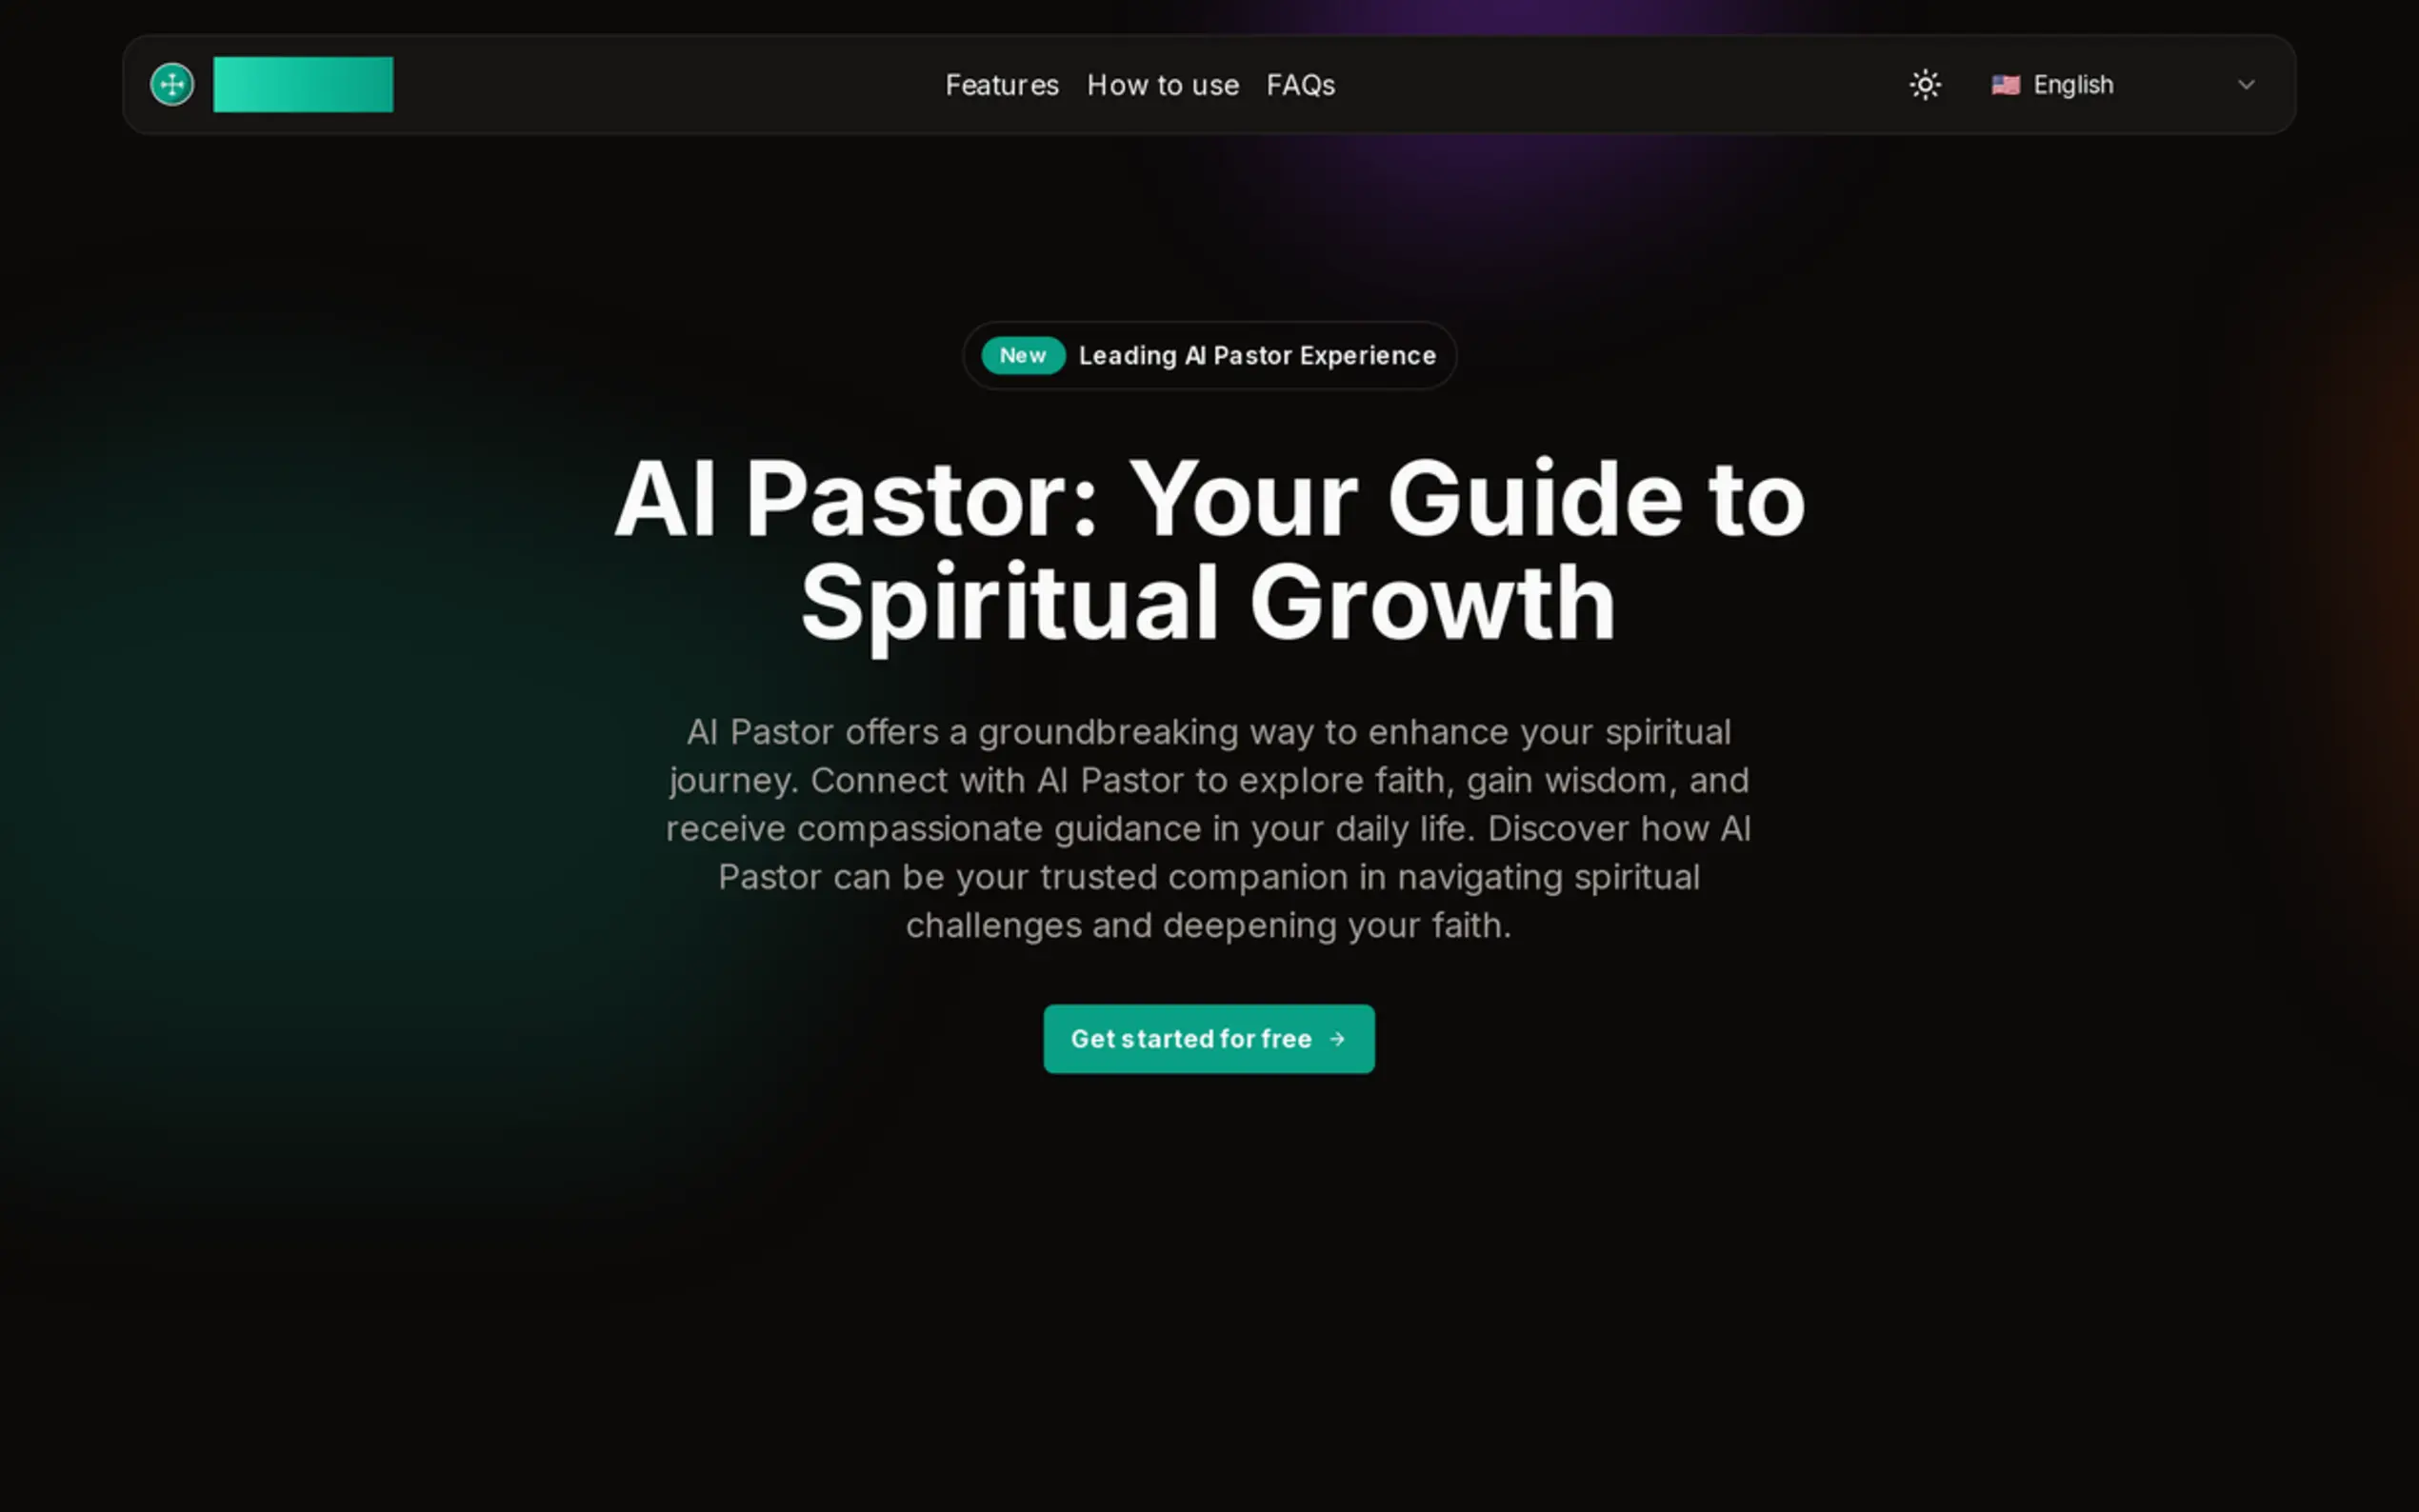Click the text Leading AI Pastor Experience
The image size is (2419, 1512).
tap(1257, 355)
